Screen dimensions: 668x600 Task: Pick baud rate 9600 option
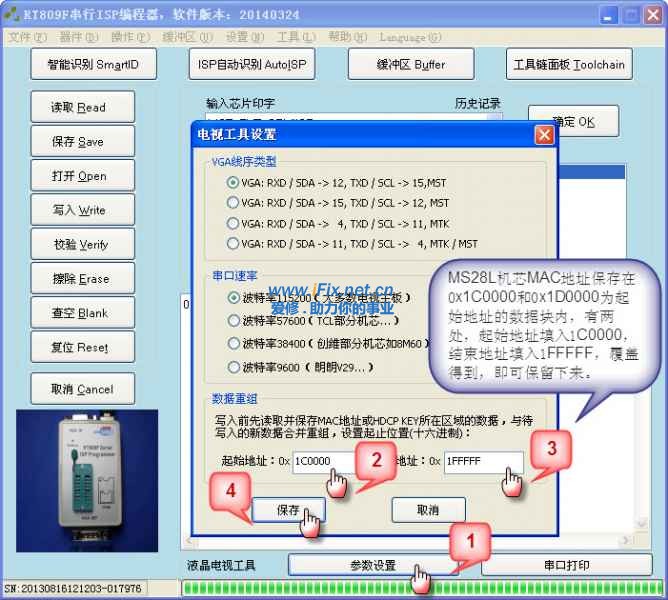[233, 367]
